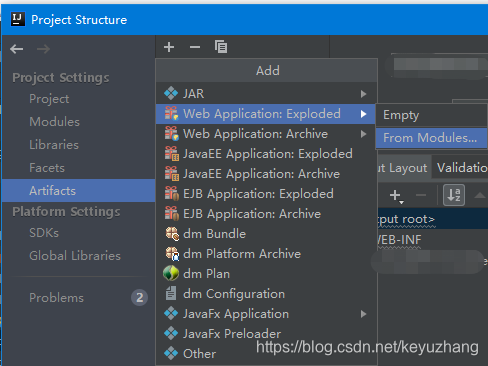Image resolution: width=488 pixels, height=366 pixels.
Task: Open Global Libraries under Platform Settings
Action: 75,256
